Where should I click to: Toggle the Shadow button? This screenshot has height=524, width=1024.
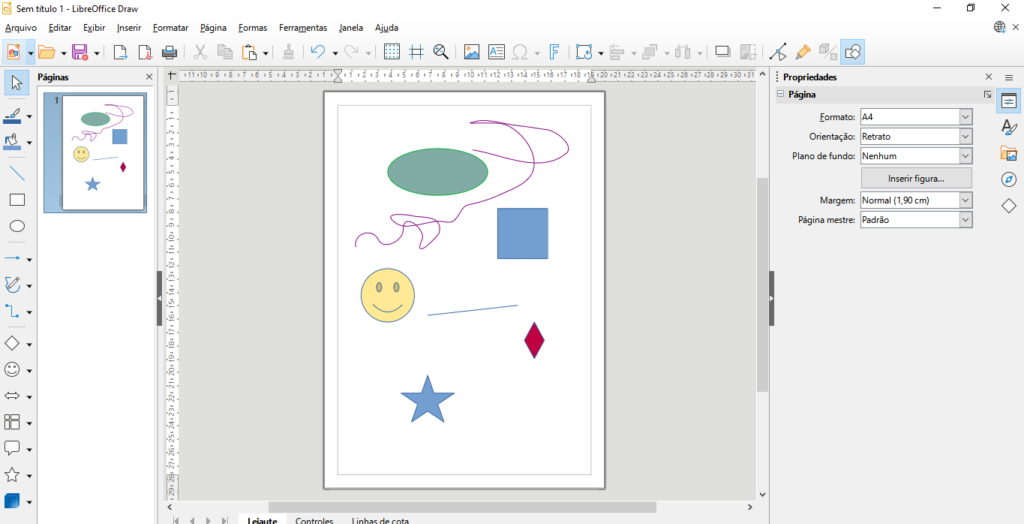click(722, 52)
